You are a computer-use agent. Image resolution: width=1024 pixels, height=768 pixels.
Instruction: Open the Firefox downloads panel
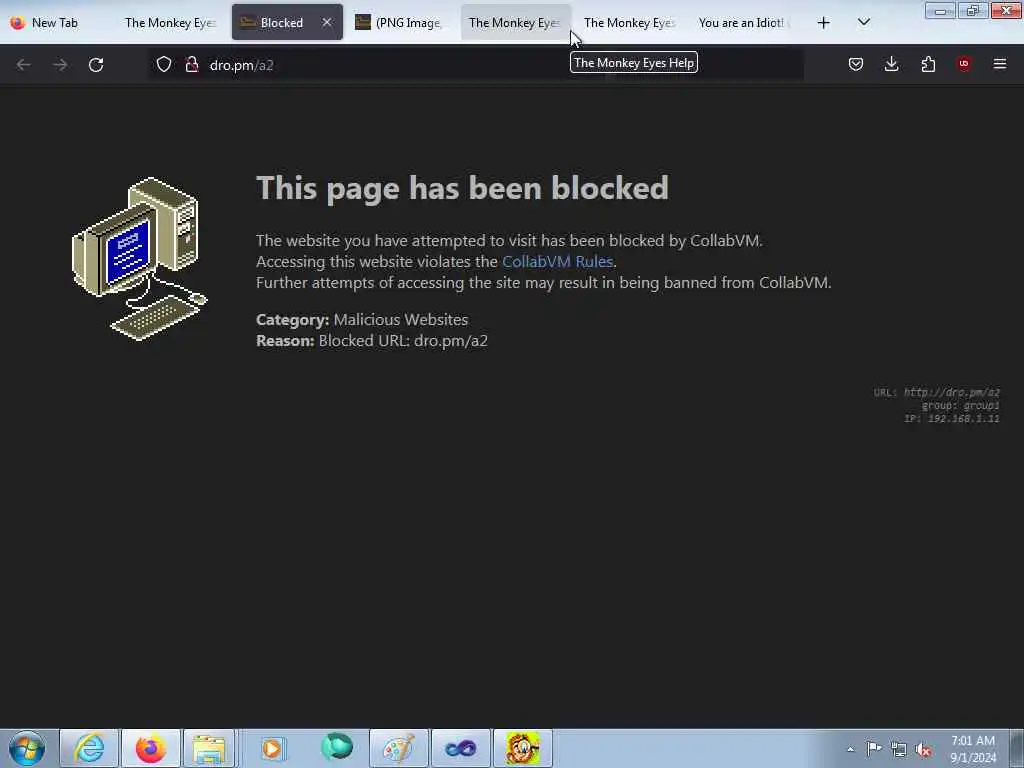[x=891, y=64]
